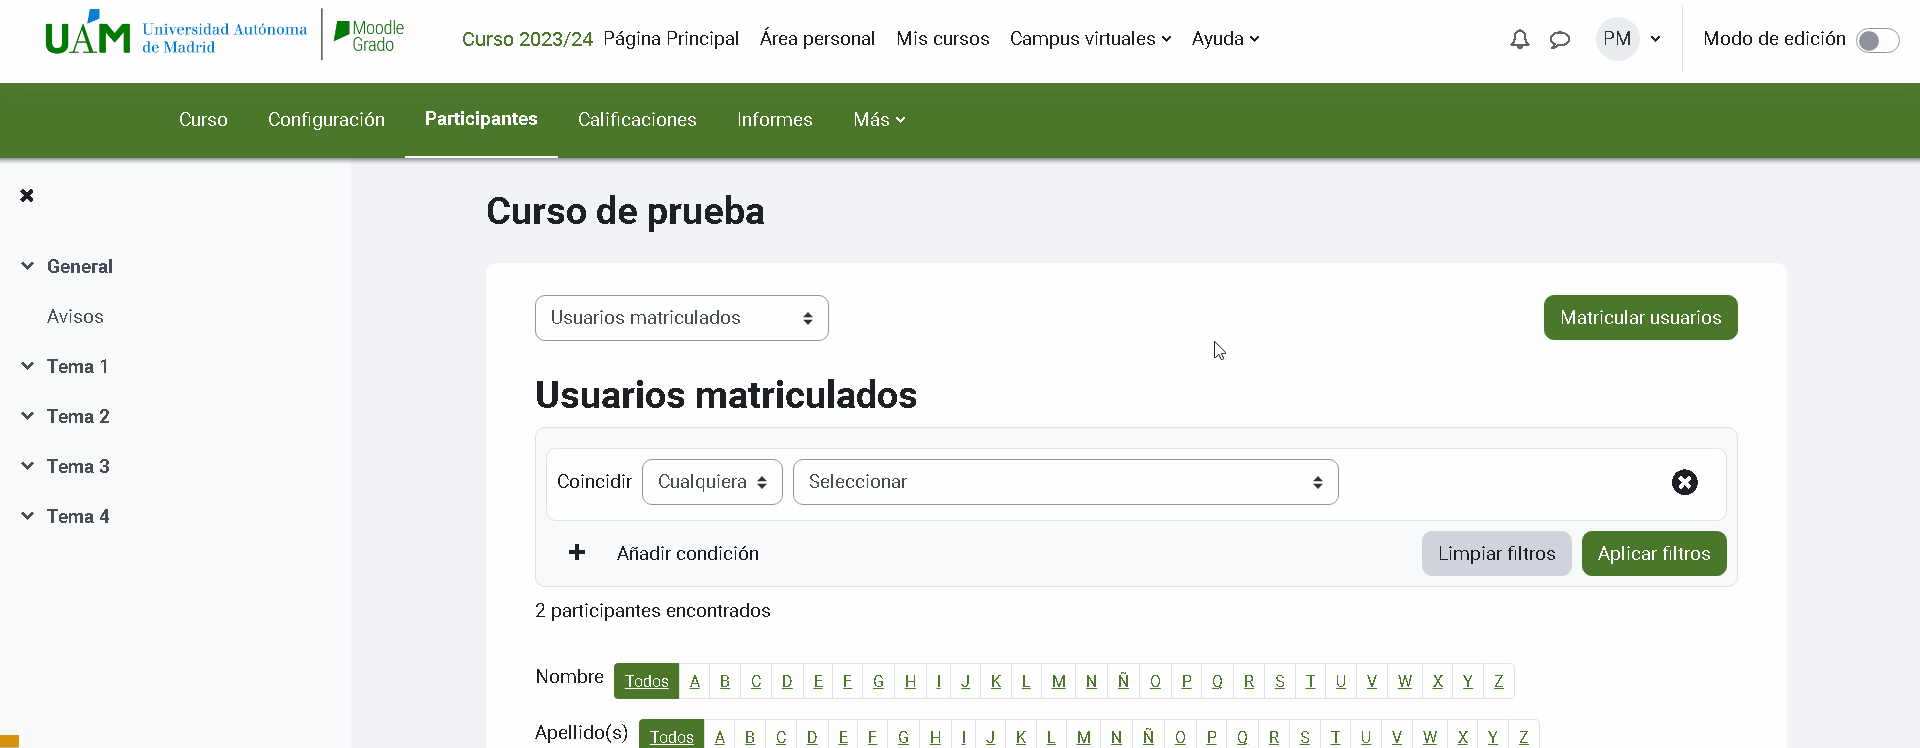Click the plus icon to add condition
This screenshot has width=1920, height=748.
[x=577, y=552]
